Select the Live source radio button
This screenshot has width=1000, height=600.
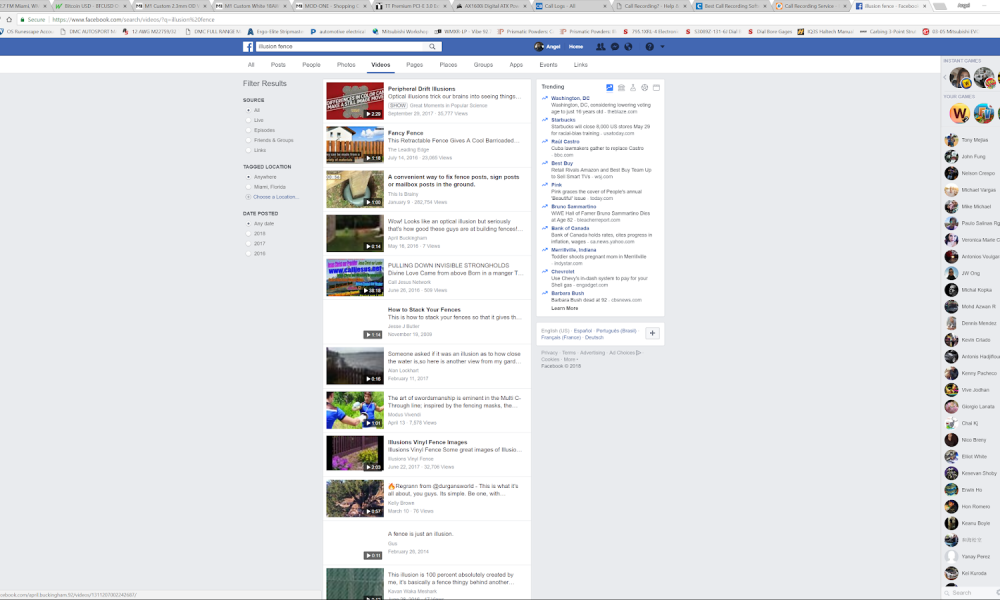pyautogui.click(x=249, y=120)
